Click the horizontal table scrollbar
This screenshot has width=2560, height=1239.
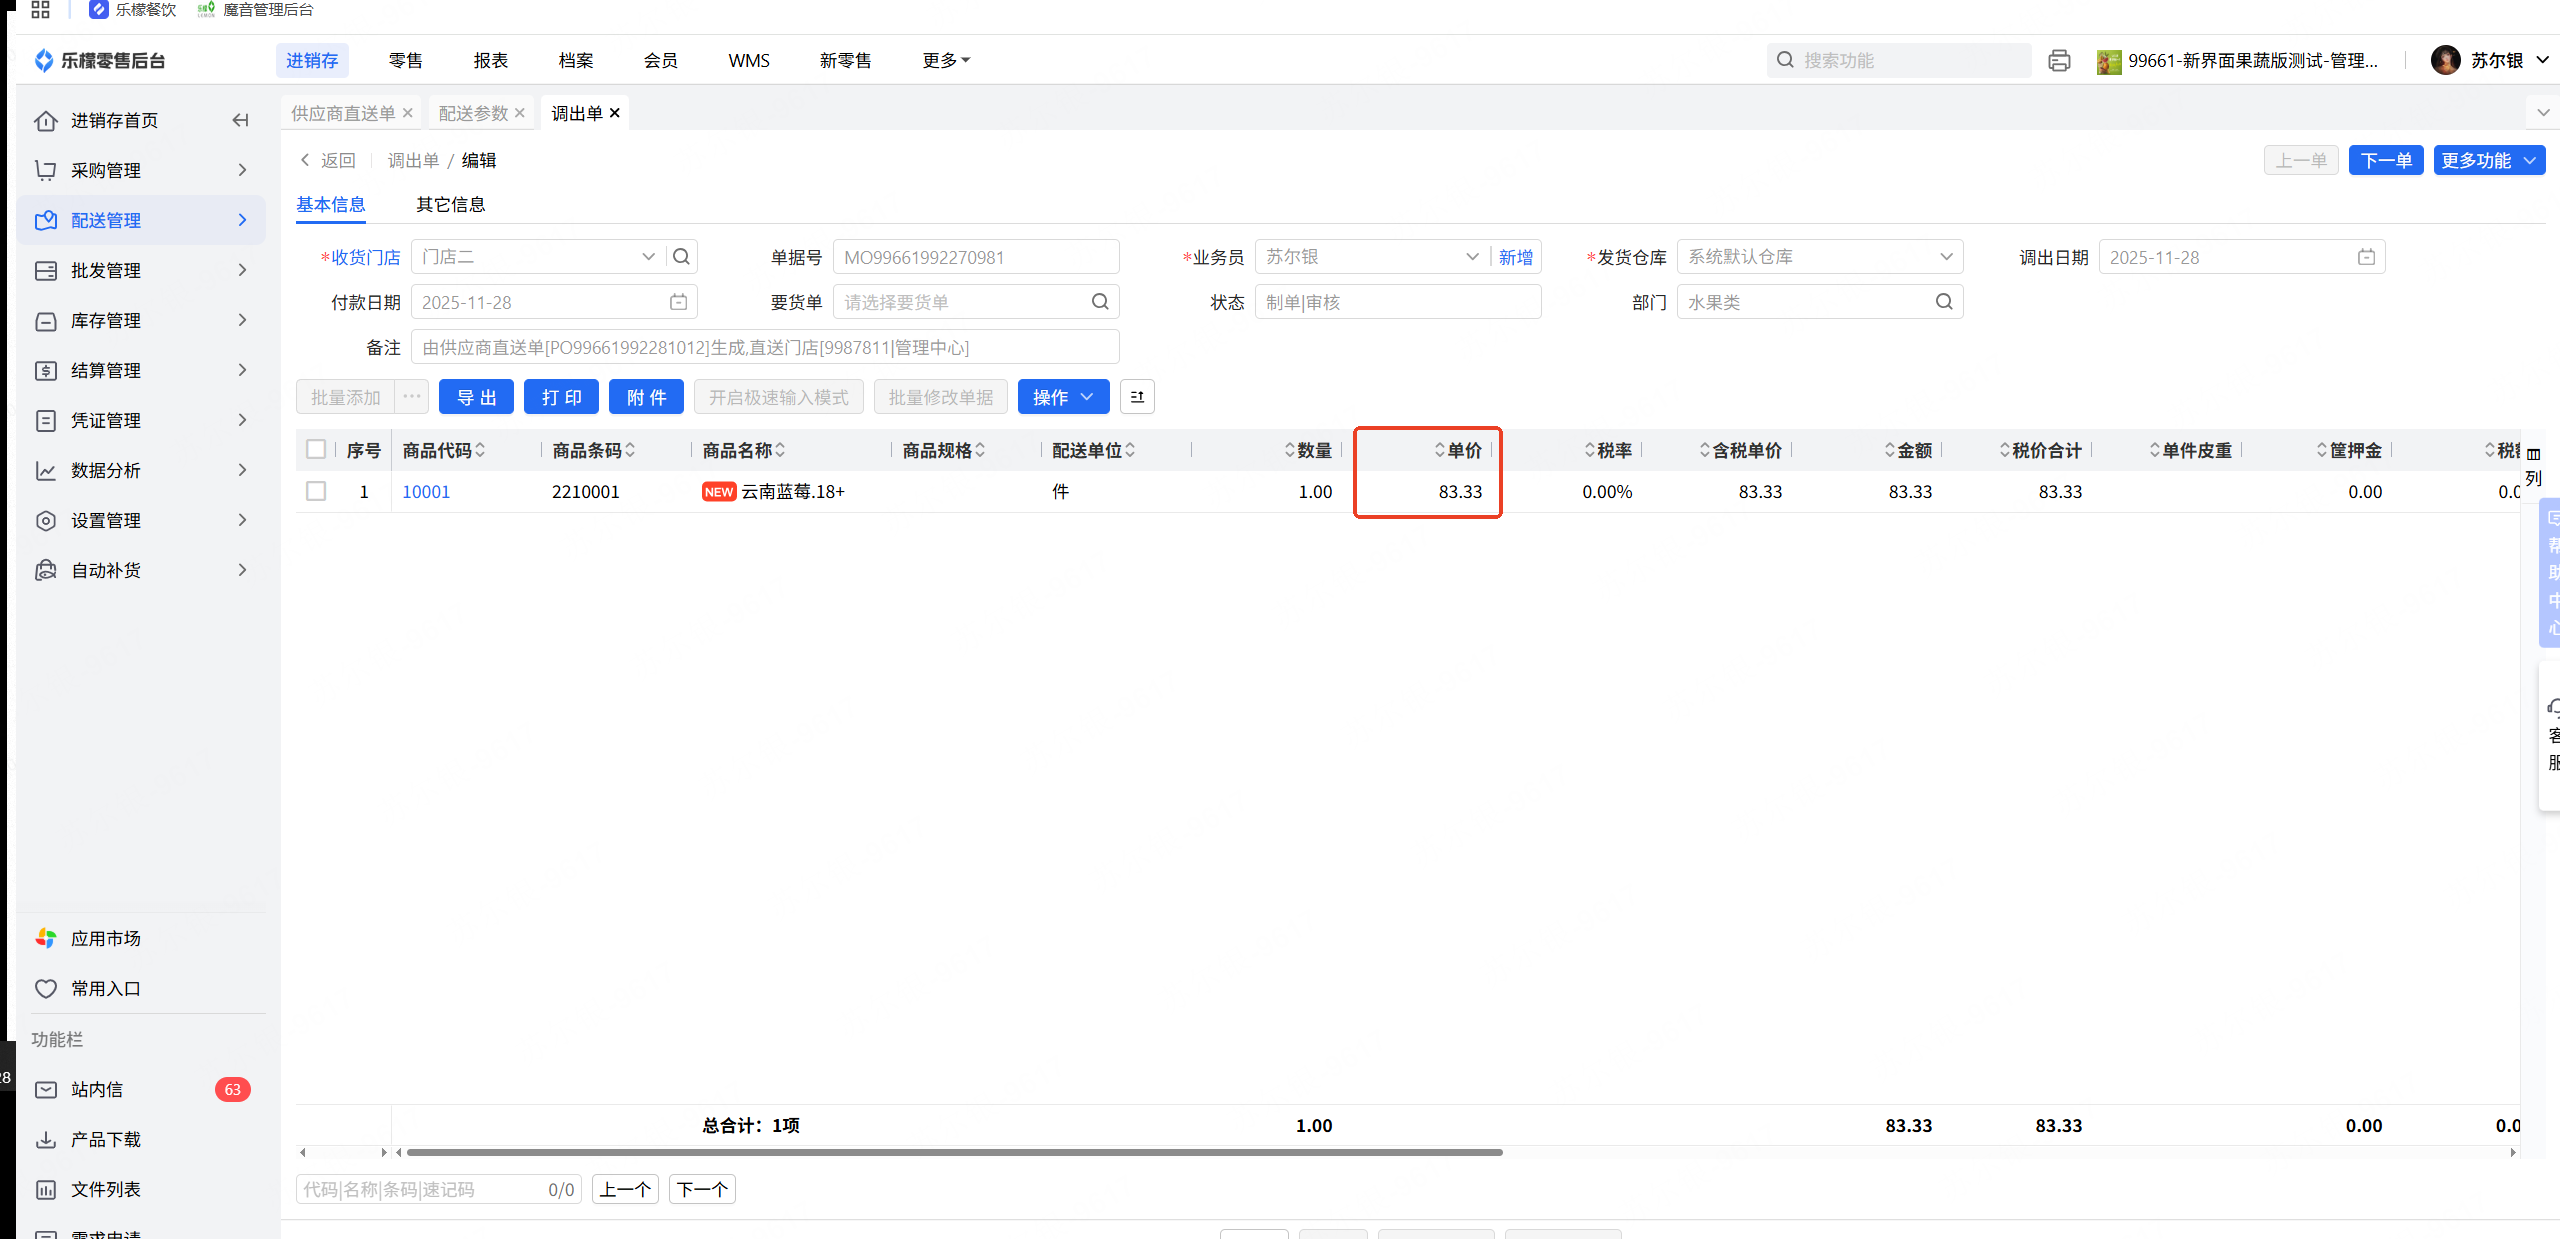(954, 1152)
